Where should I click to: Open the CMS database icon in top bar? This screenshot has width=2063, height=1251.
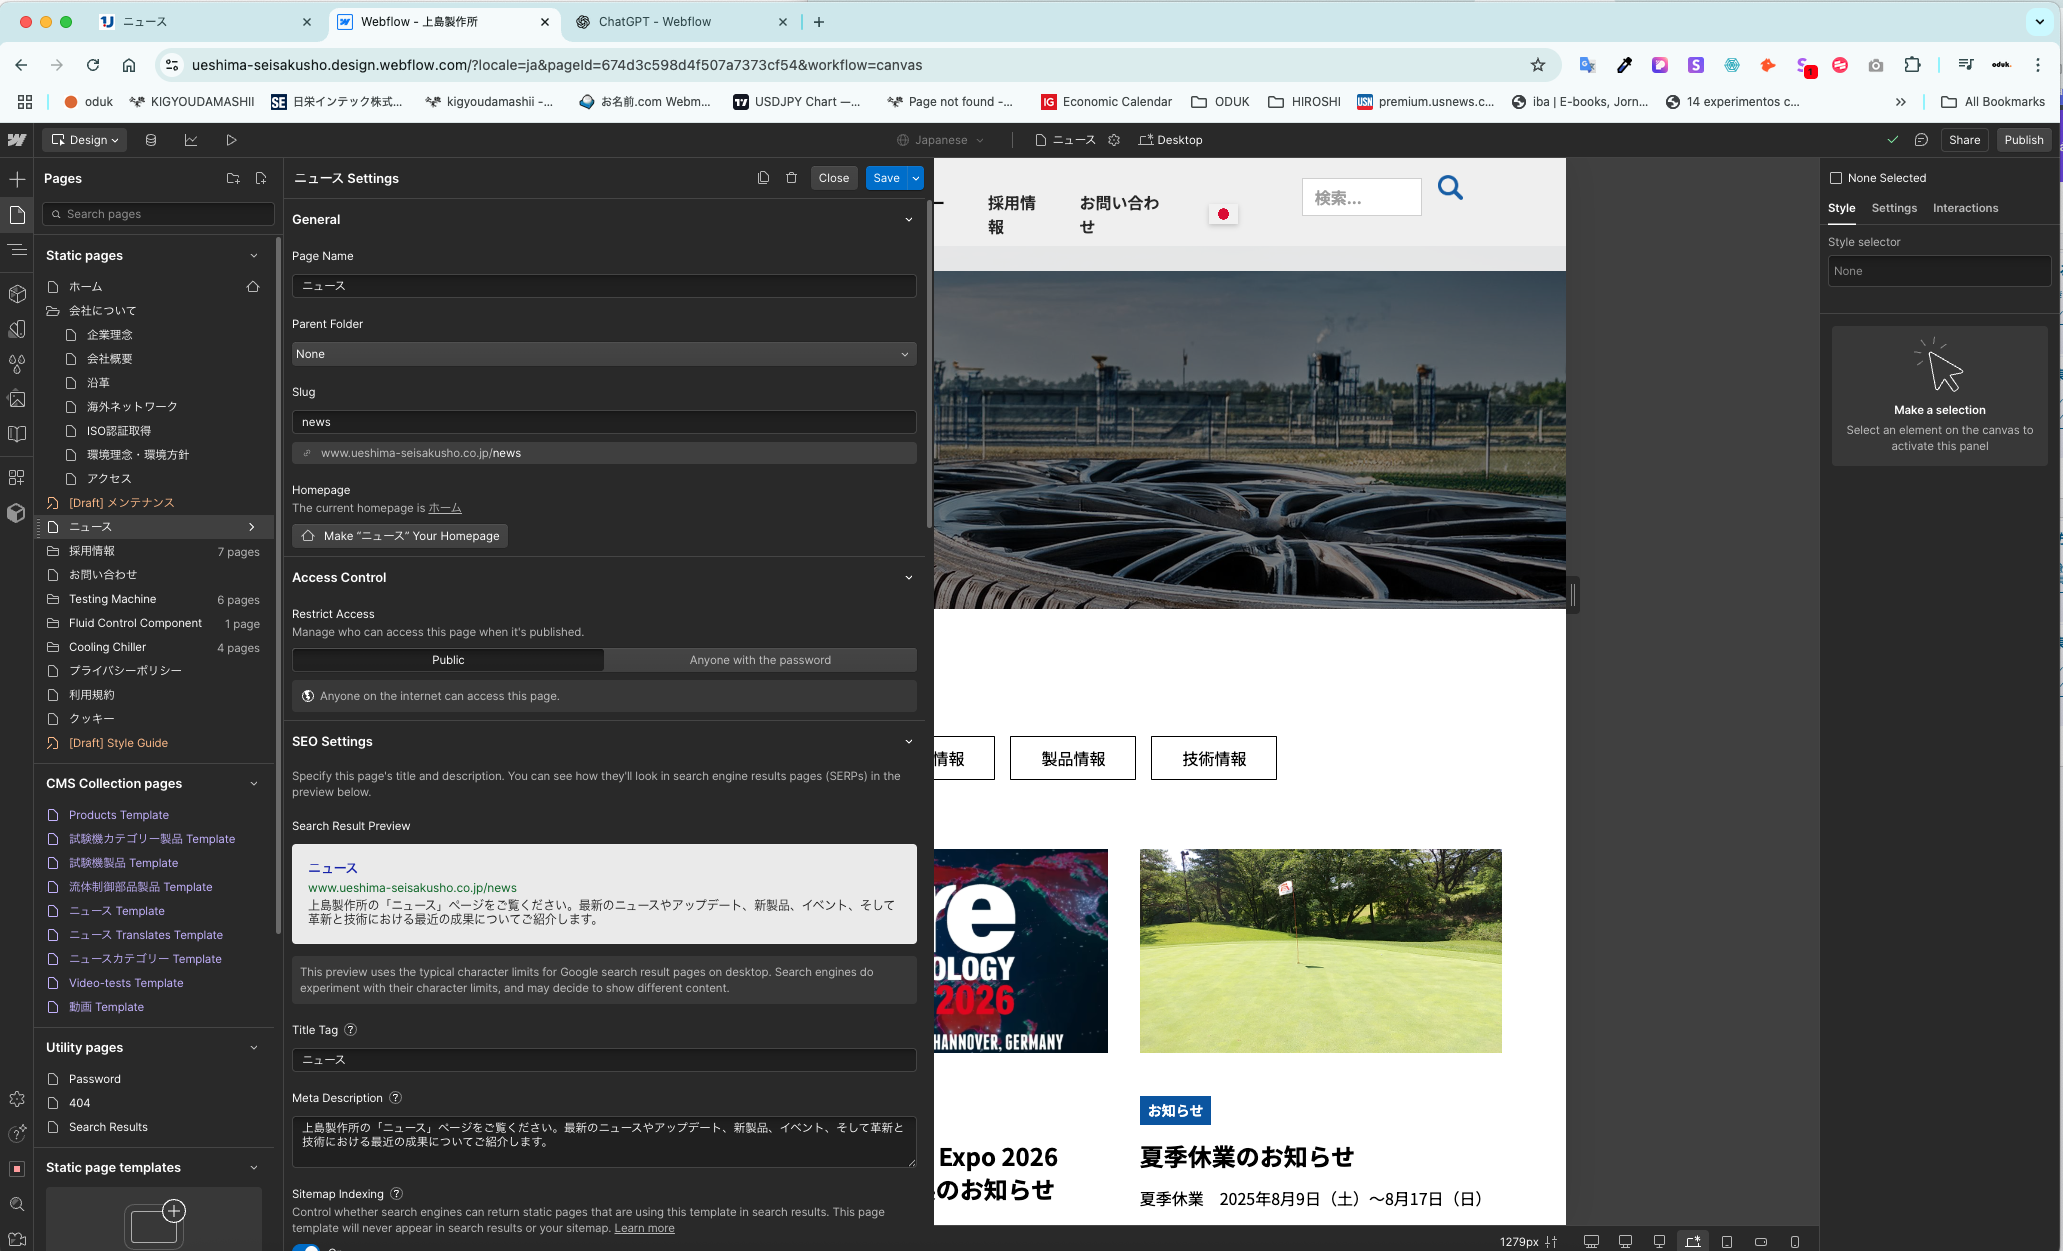coord(151,140)
